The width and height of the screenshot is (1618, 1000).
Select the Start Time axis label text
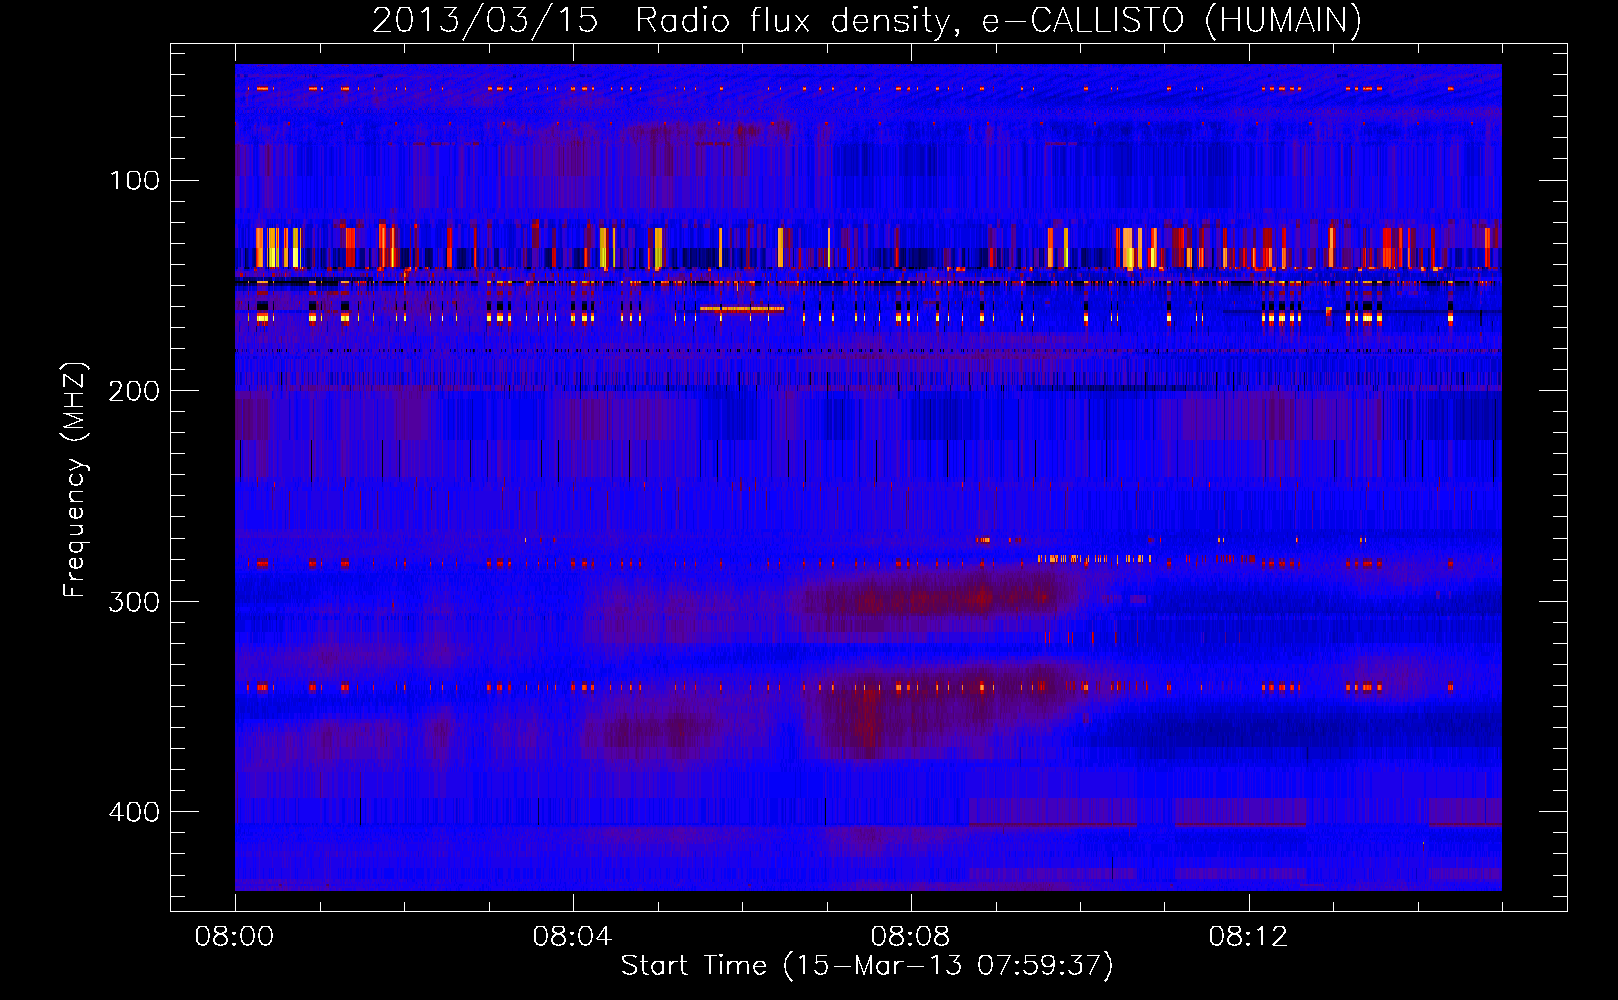(x=867, y=966)
